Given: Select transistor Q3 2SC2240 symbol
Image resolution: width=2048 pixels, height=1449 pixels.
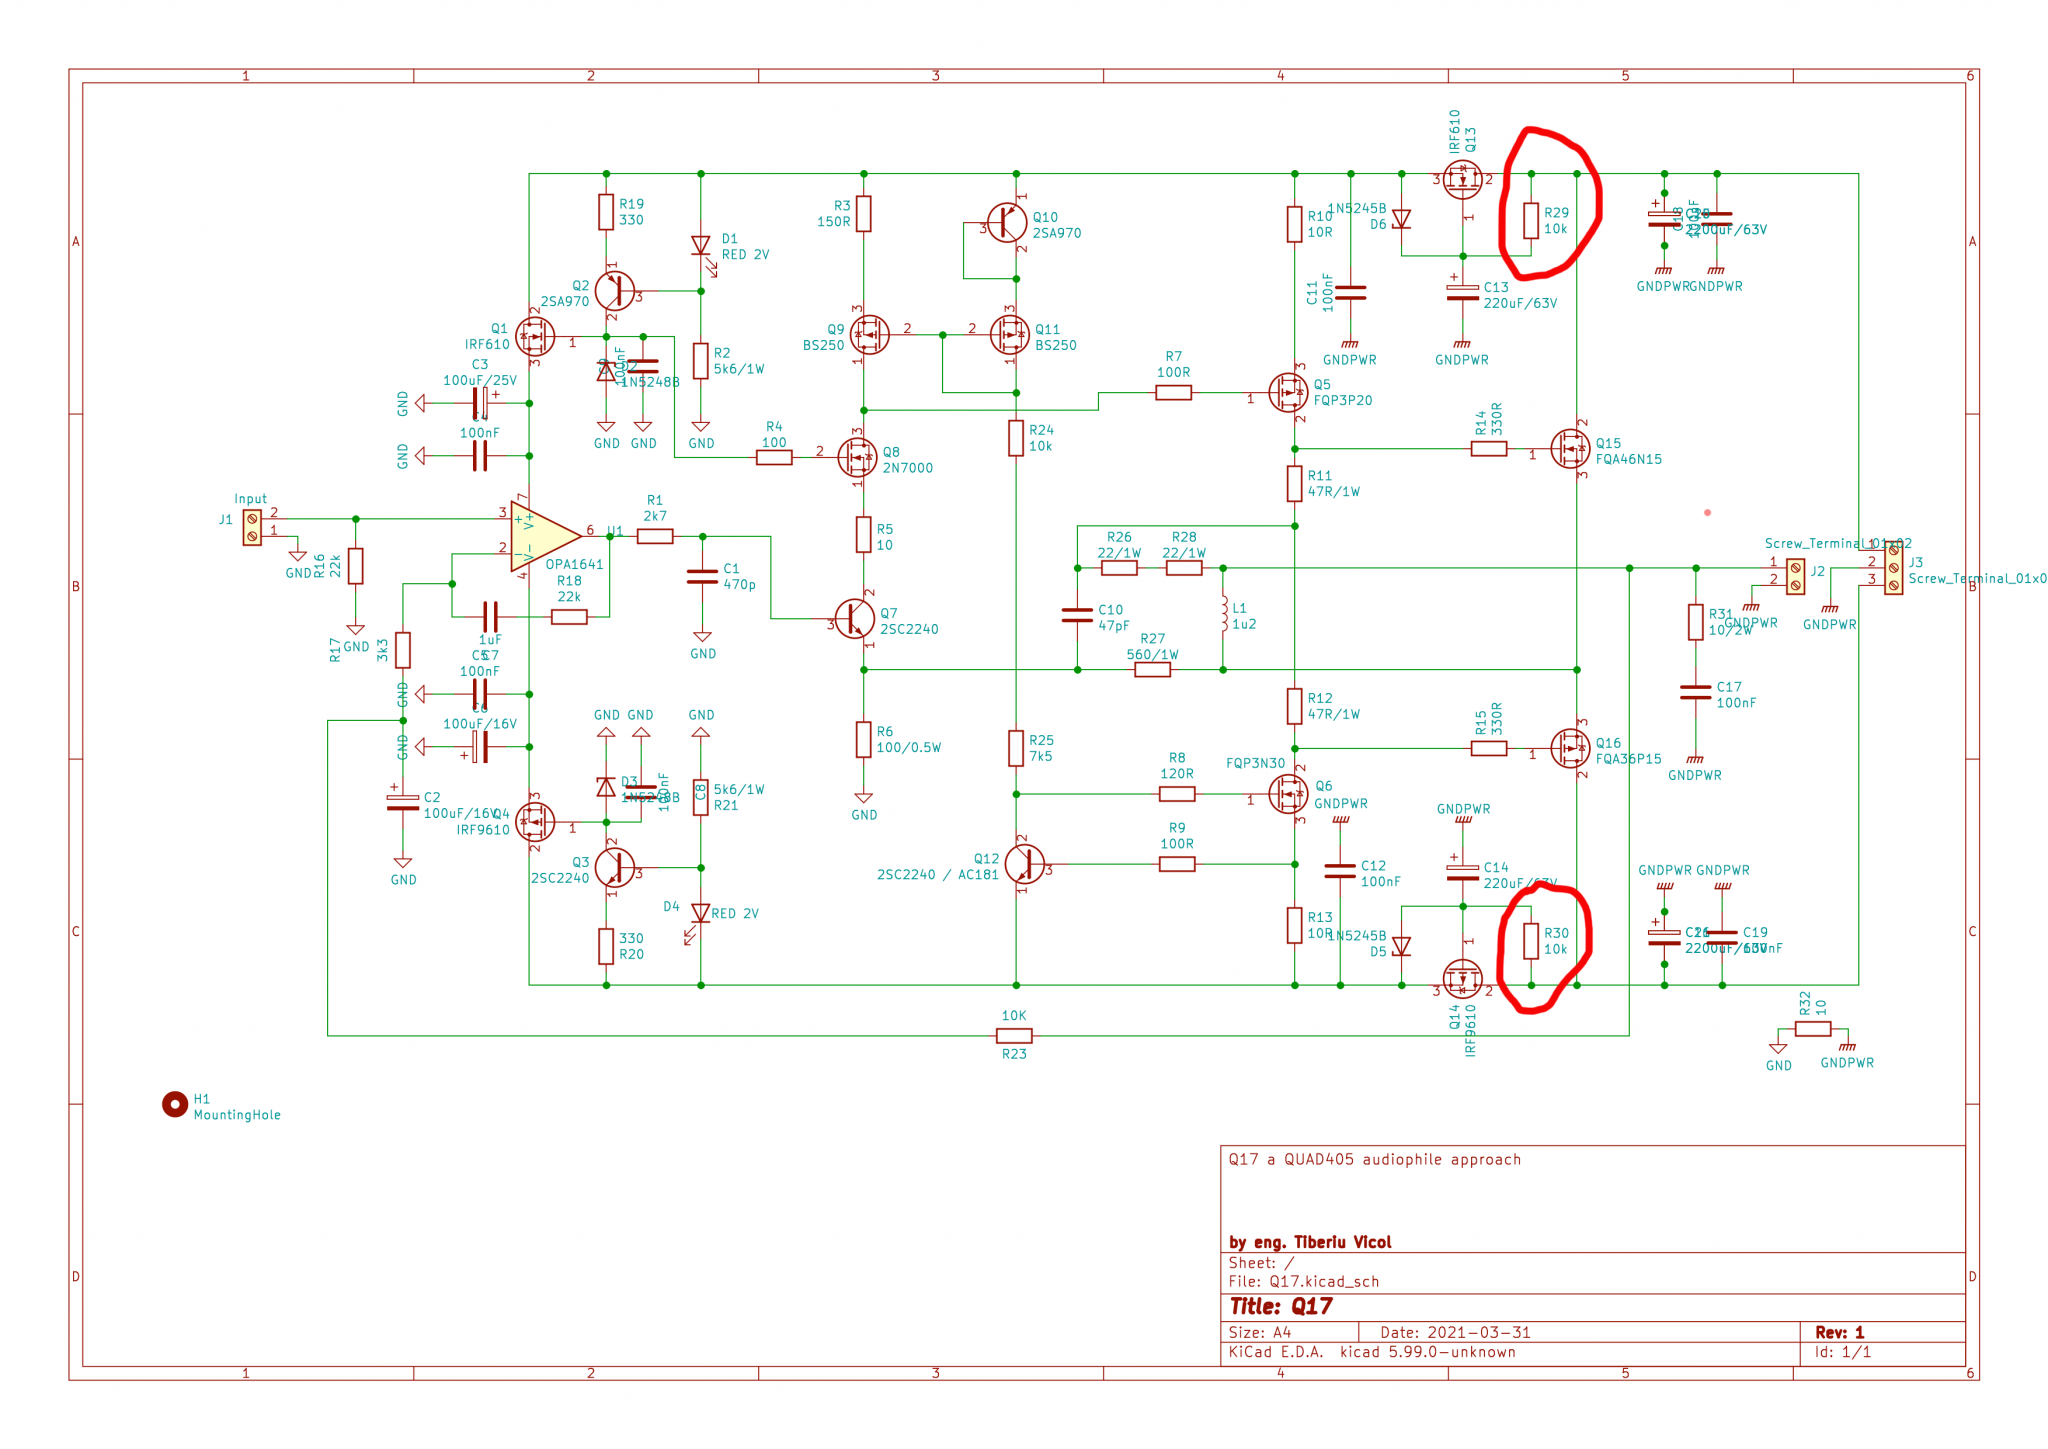Looking at the screenshot, I should (614, 868).
